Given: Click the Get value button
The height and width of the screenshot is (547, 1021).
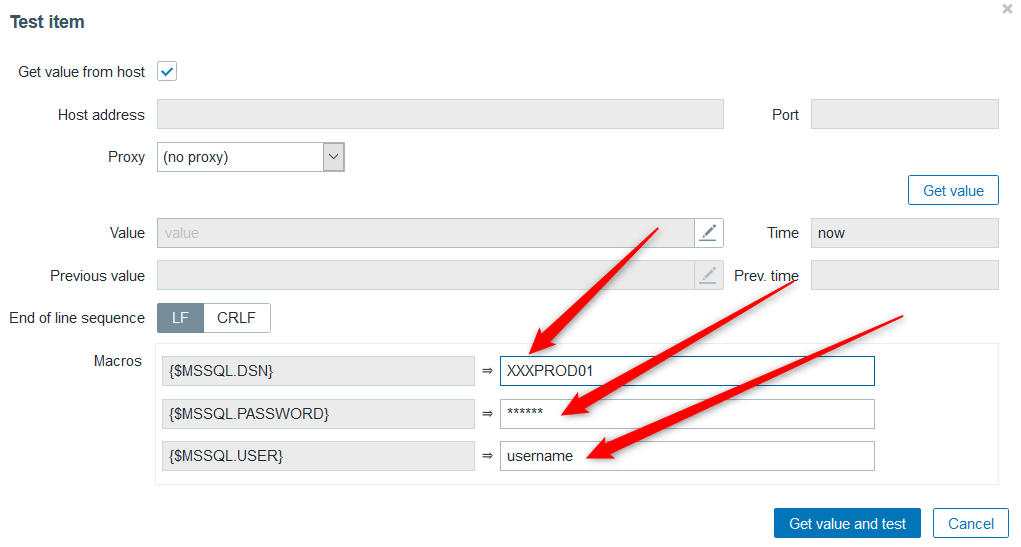Looking at the screenshot, I should [953, 190].
